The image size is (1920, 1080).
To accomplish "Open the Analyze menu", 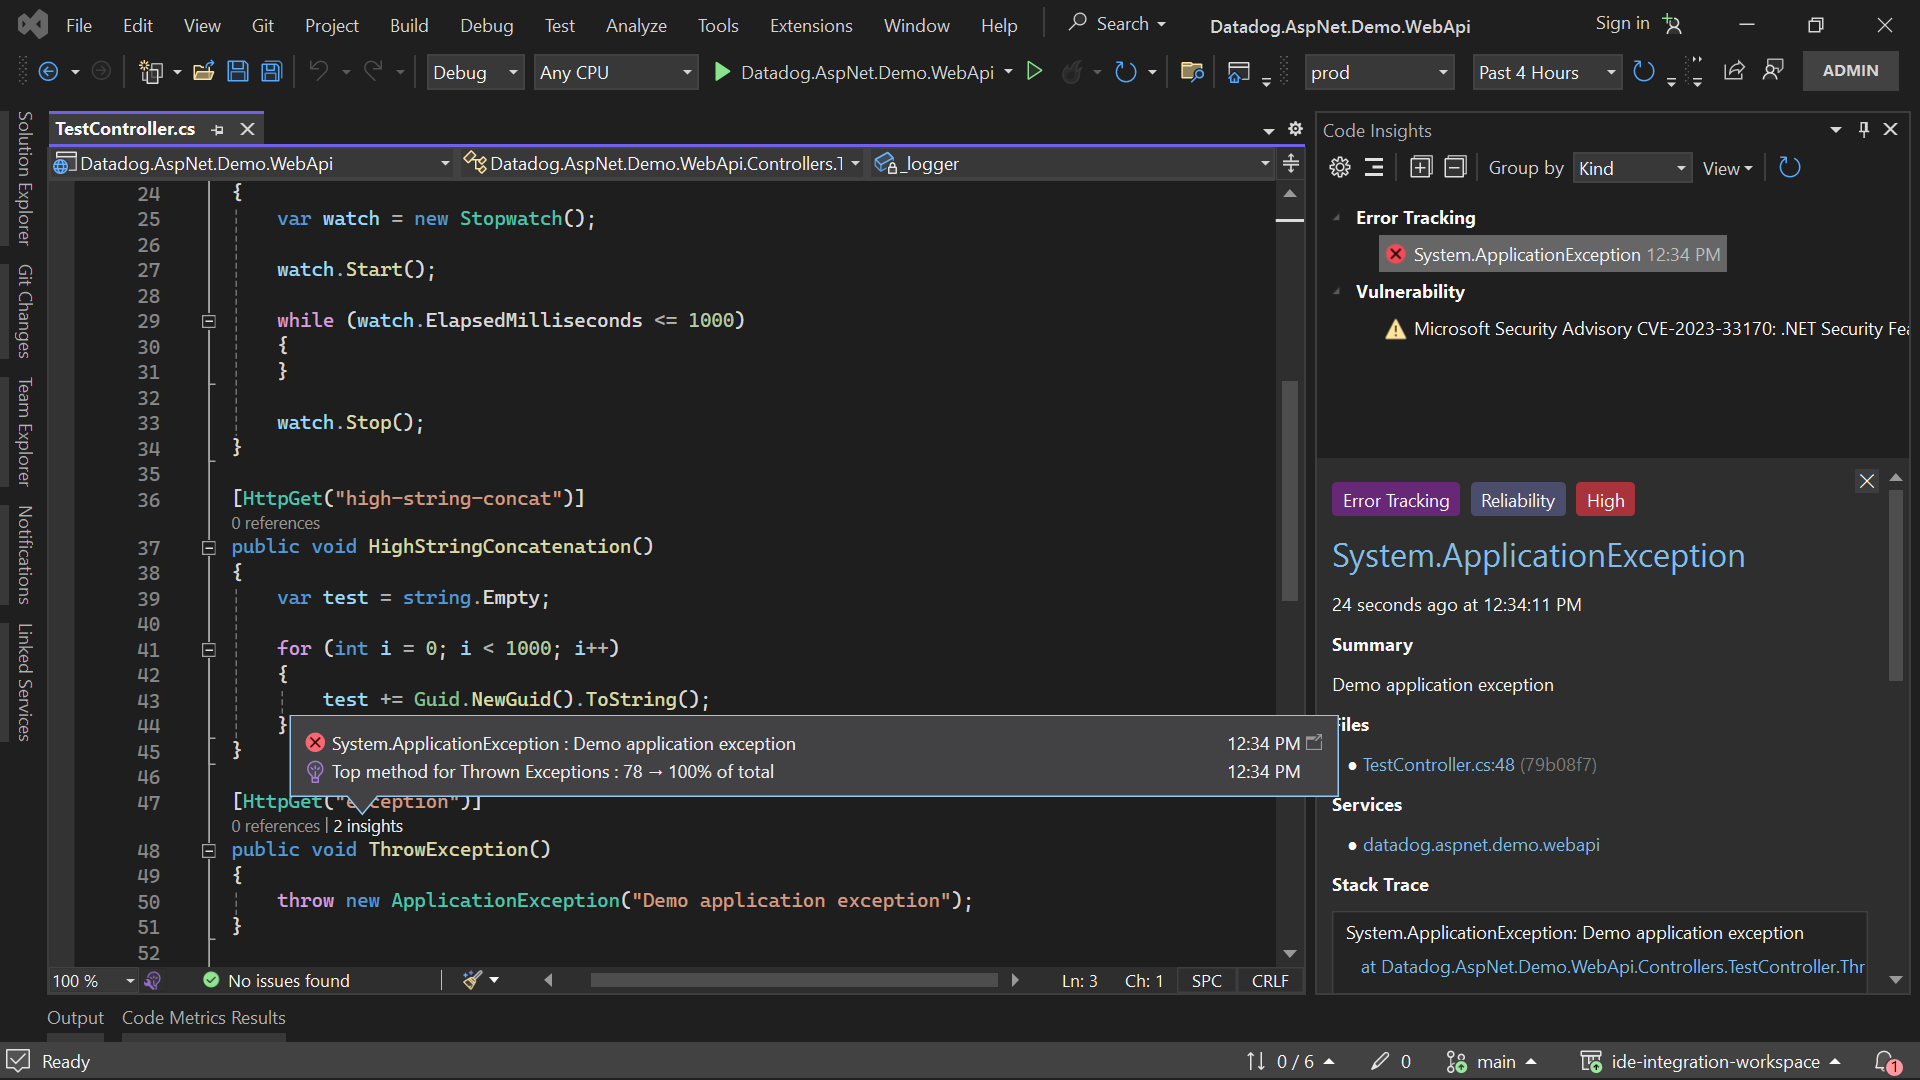I will [x=636, y=25].
